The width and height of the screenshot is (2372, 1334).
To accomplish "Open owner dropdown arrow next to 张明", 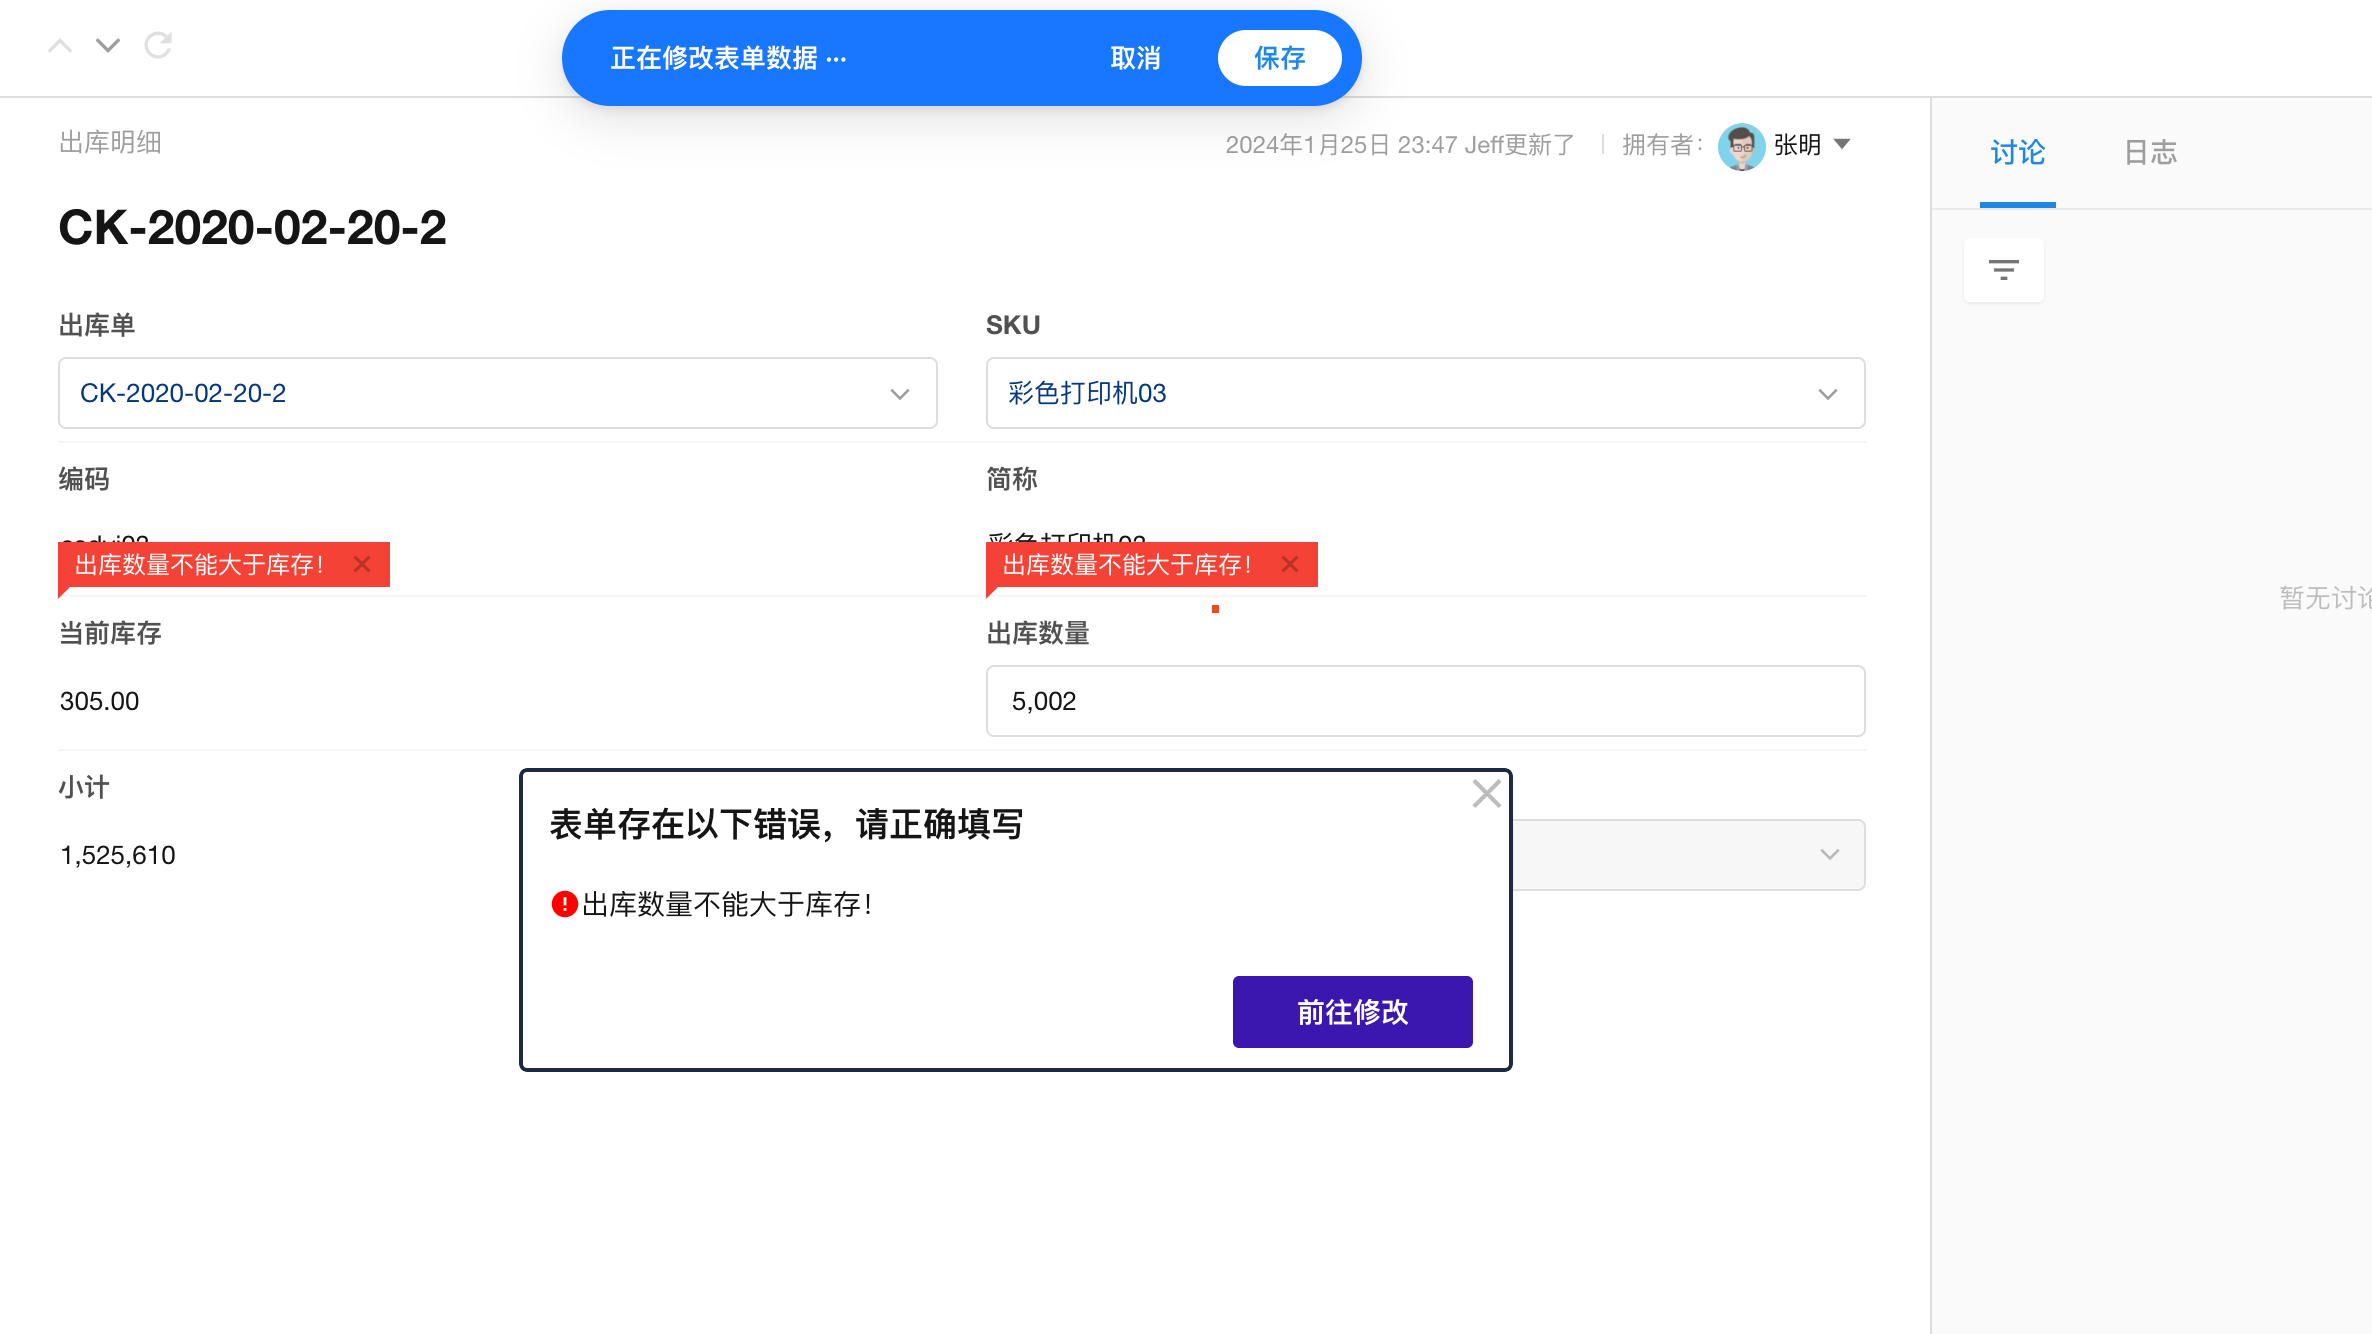I will [1842, 144].
